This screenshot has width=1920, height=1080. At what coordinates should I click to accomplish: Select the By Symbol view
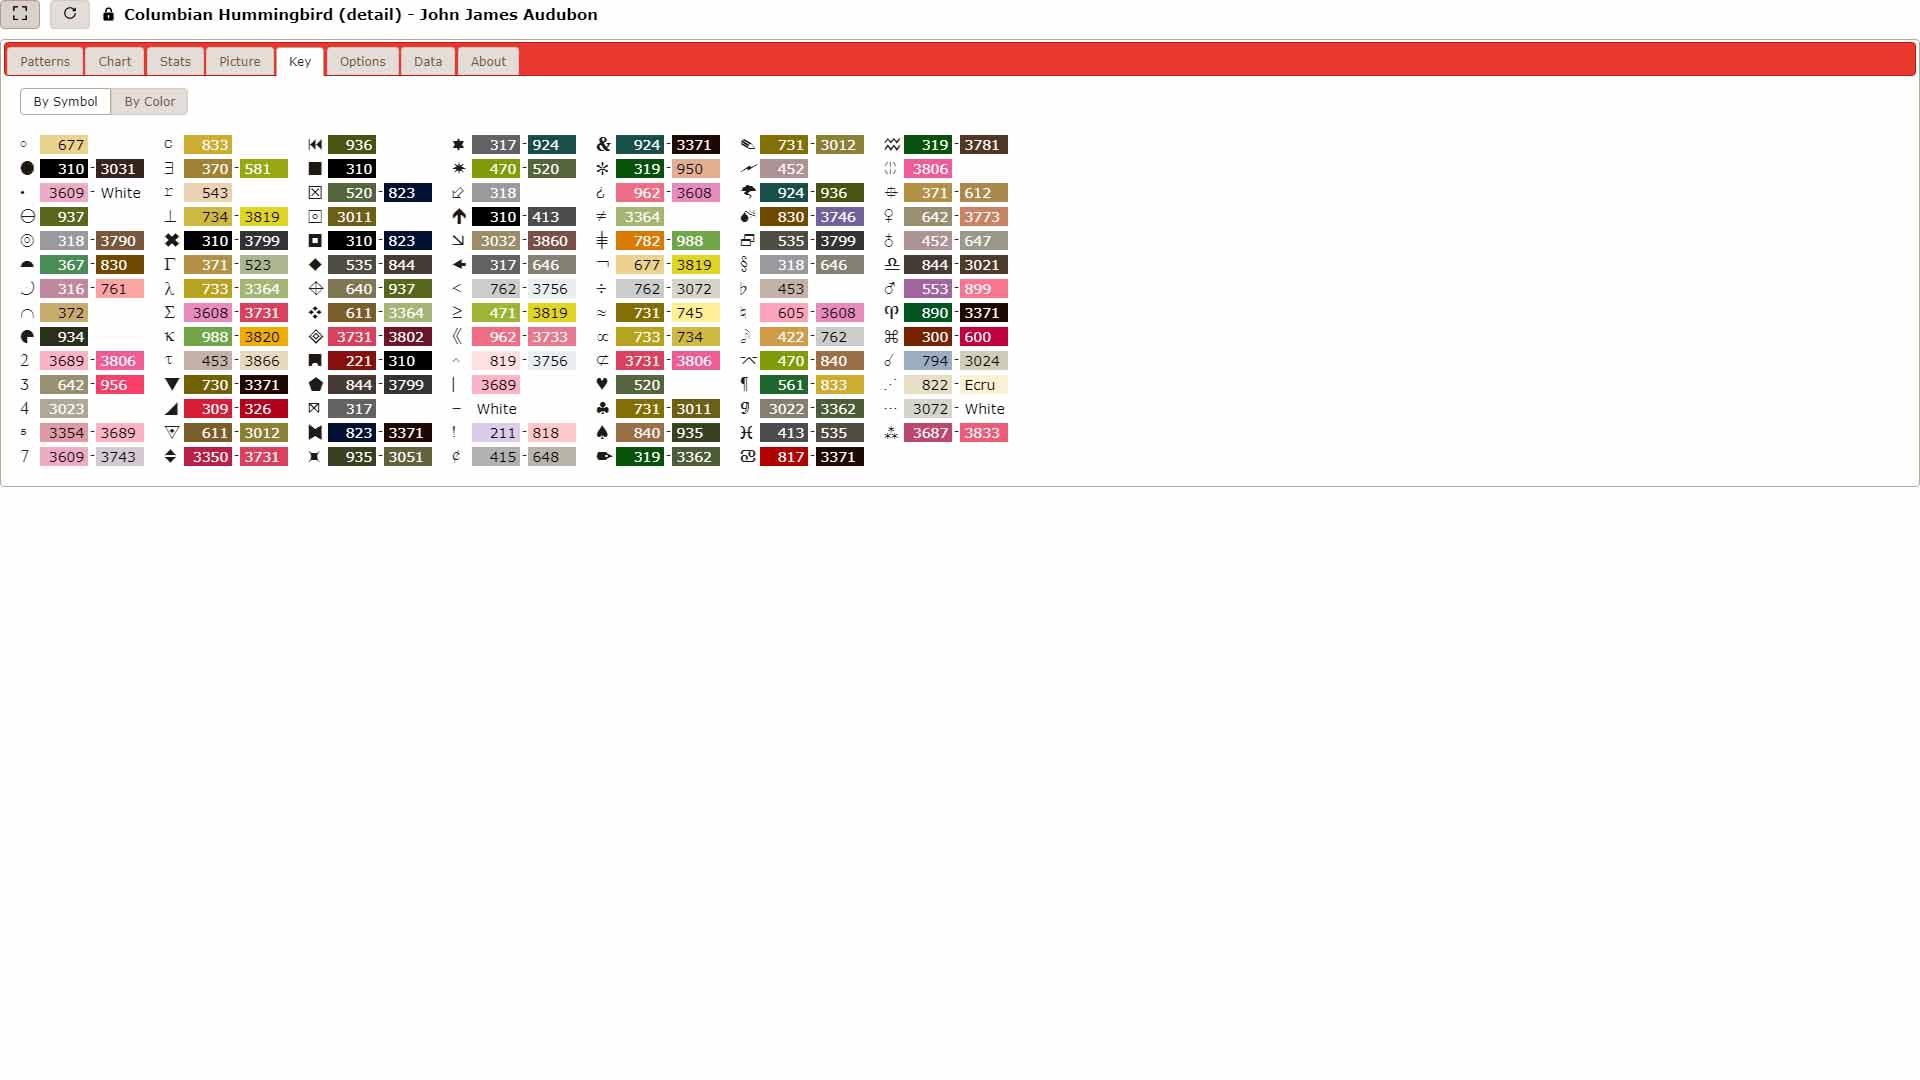65,101
